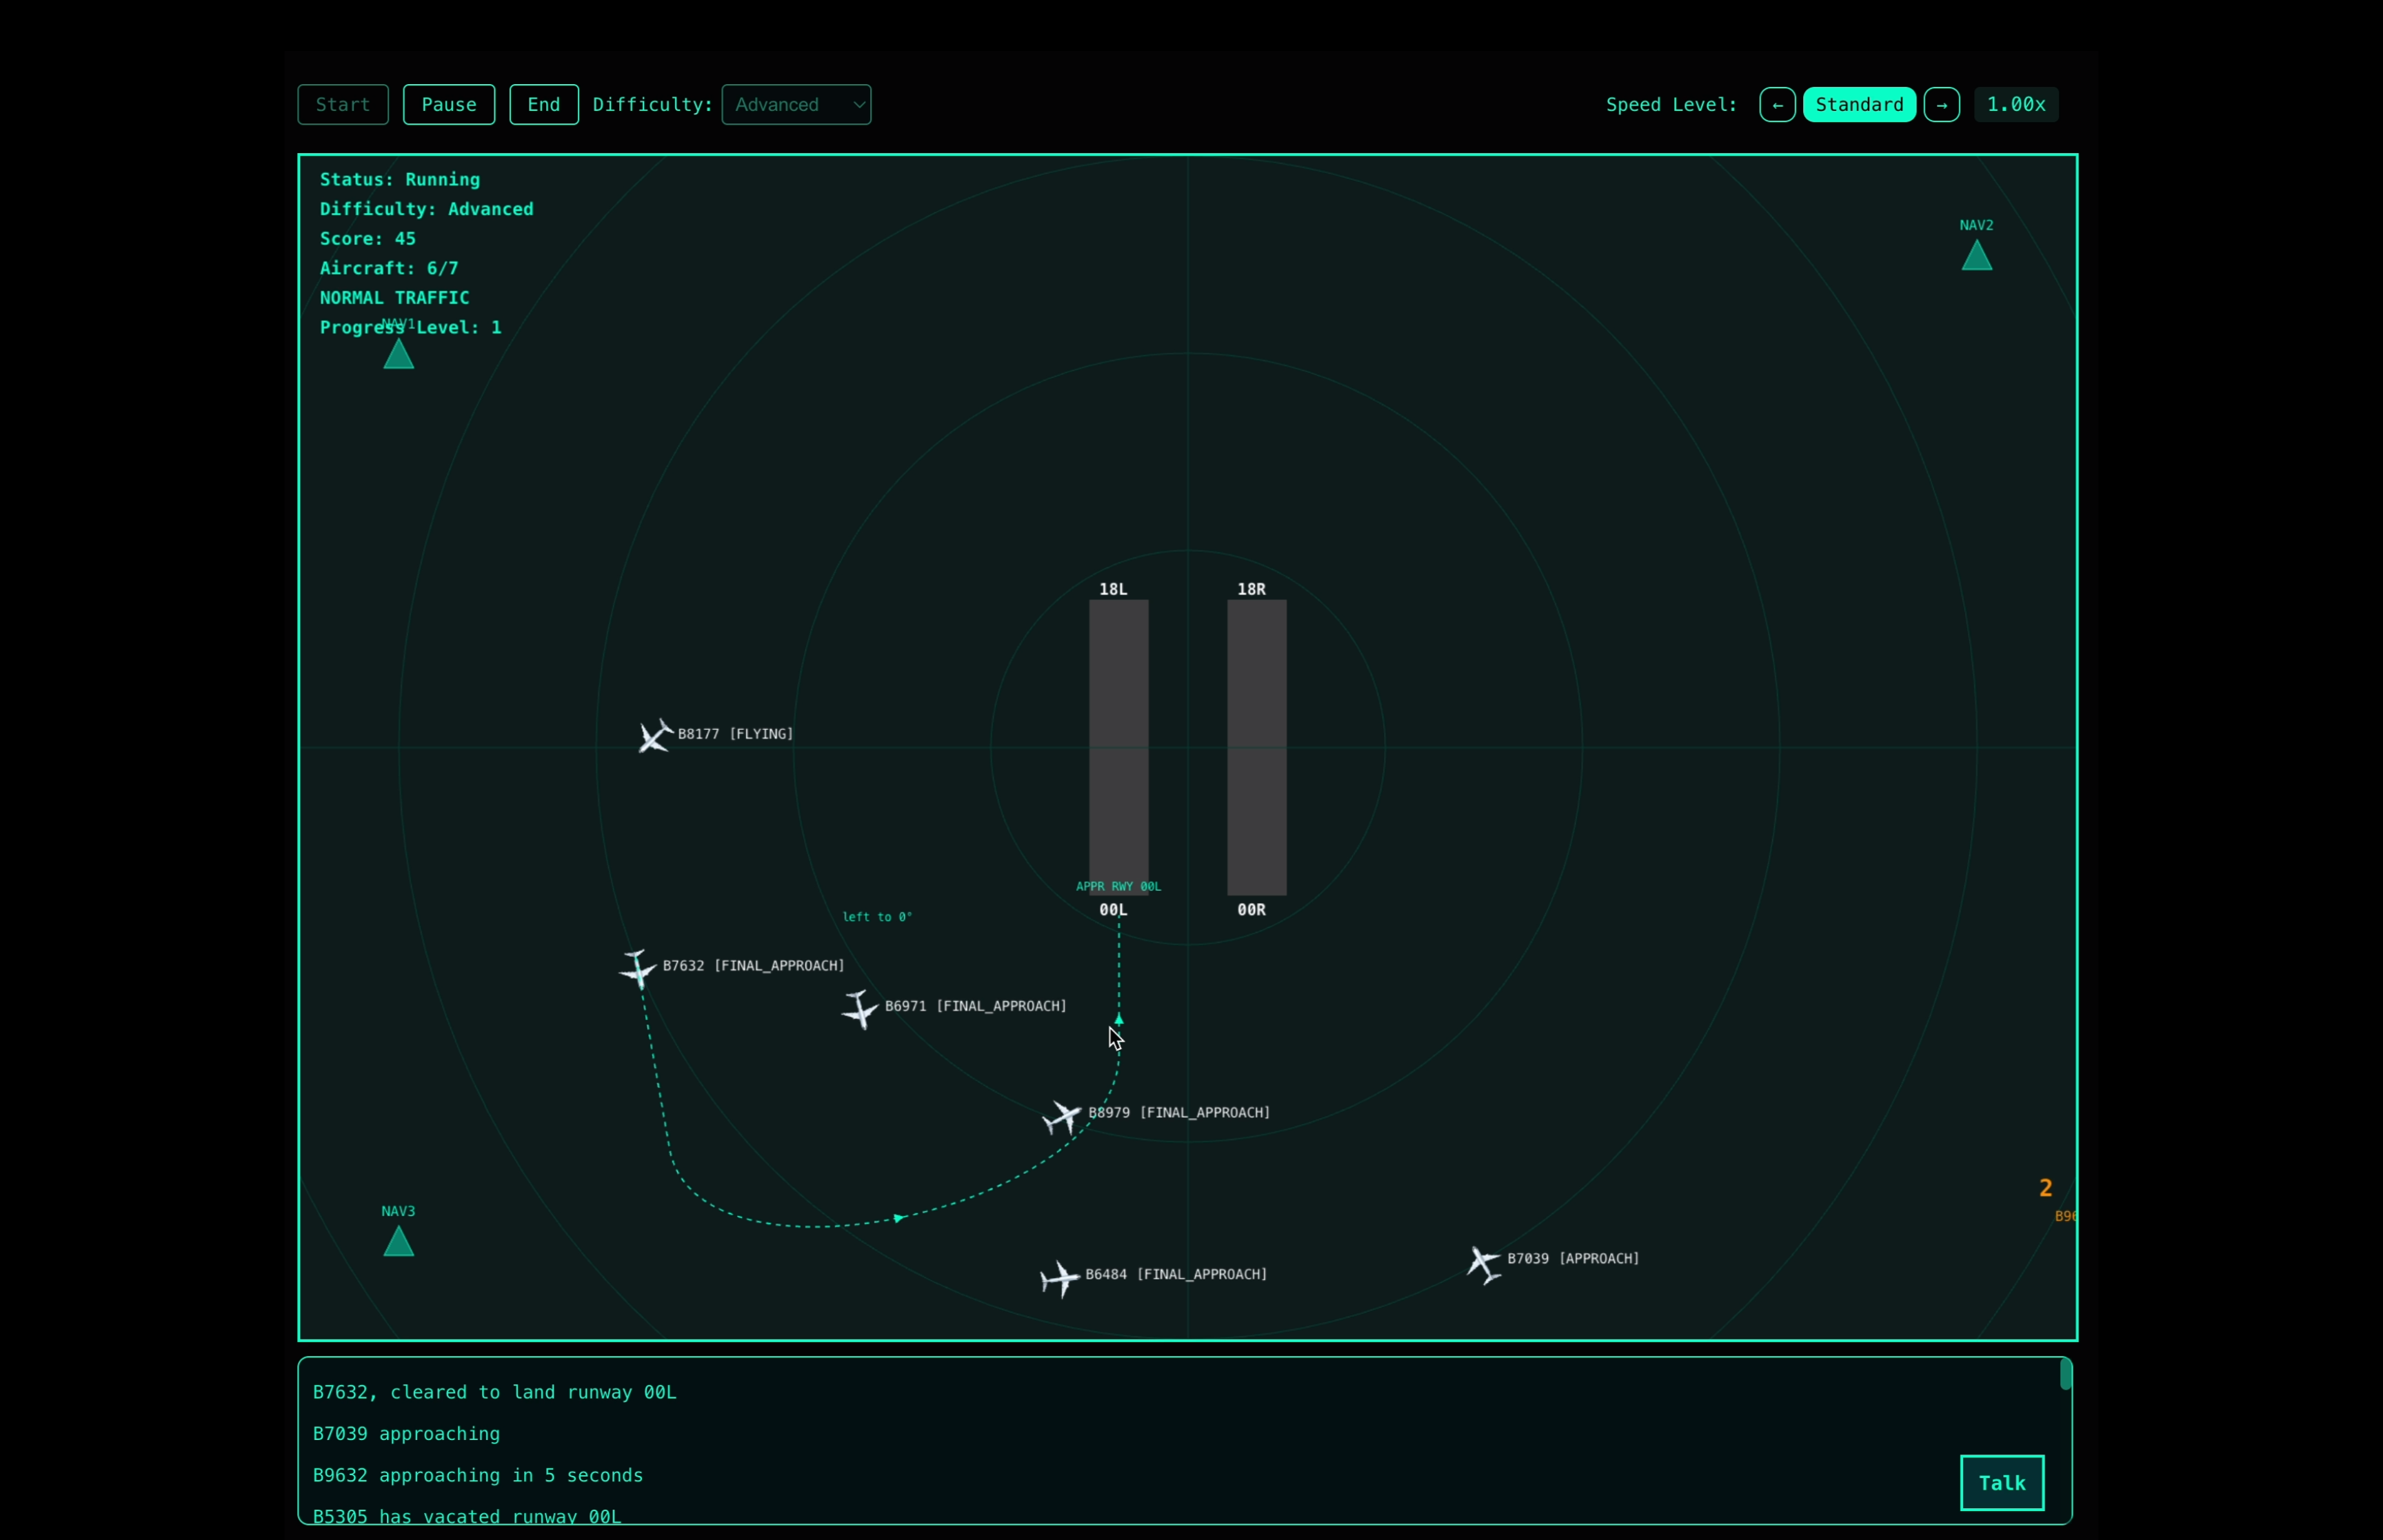Click the 1.00x speed indicator
This screenshot has width=2383, height=1540.
[x=2016, y=105]
